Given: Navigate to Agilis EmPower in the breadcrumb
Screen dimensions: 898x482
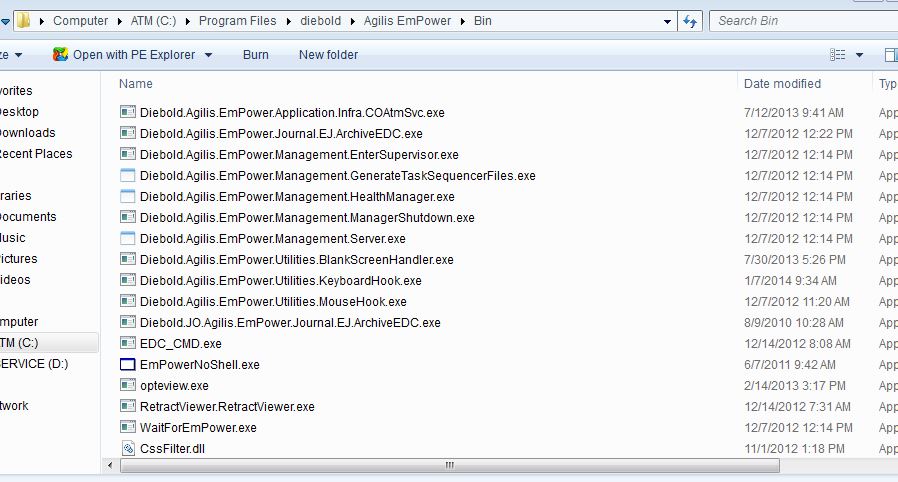Looking at the screenshot, I should [x=407, y=21].
